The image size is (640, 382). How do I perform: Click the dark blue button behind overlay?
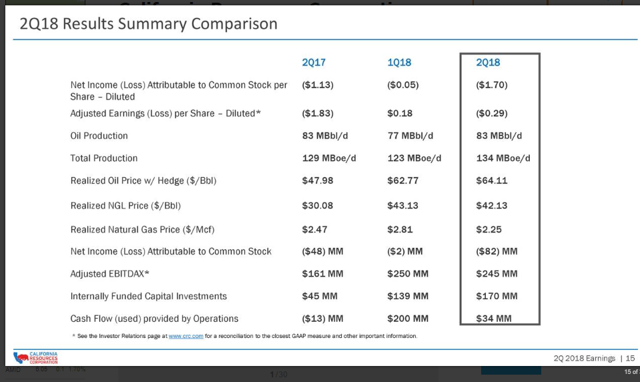pyautogui.click(x=511, y=371)
